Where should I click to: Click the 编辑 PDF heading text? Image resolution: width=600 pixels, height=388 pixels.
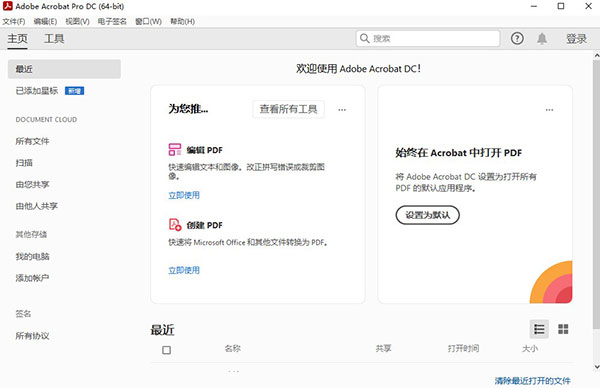point(204,150)
